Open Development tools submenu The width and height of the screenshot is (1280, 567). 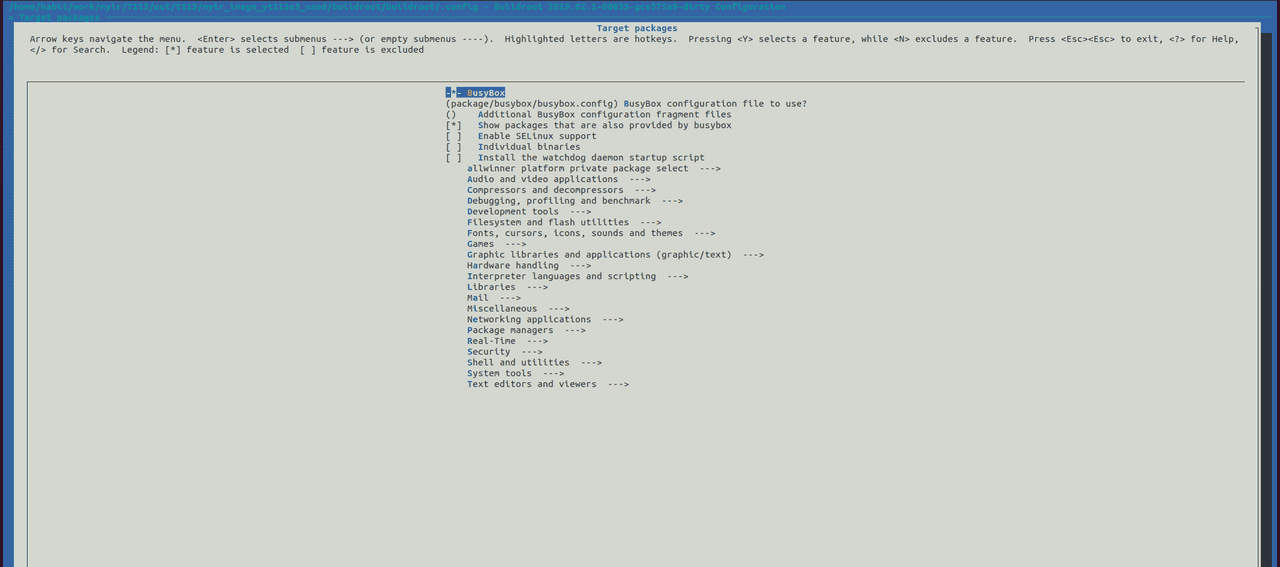(x=529, y=212)
